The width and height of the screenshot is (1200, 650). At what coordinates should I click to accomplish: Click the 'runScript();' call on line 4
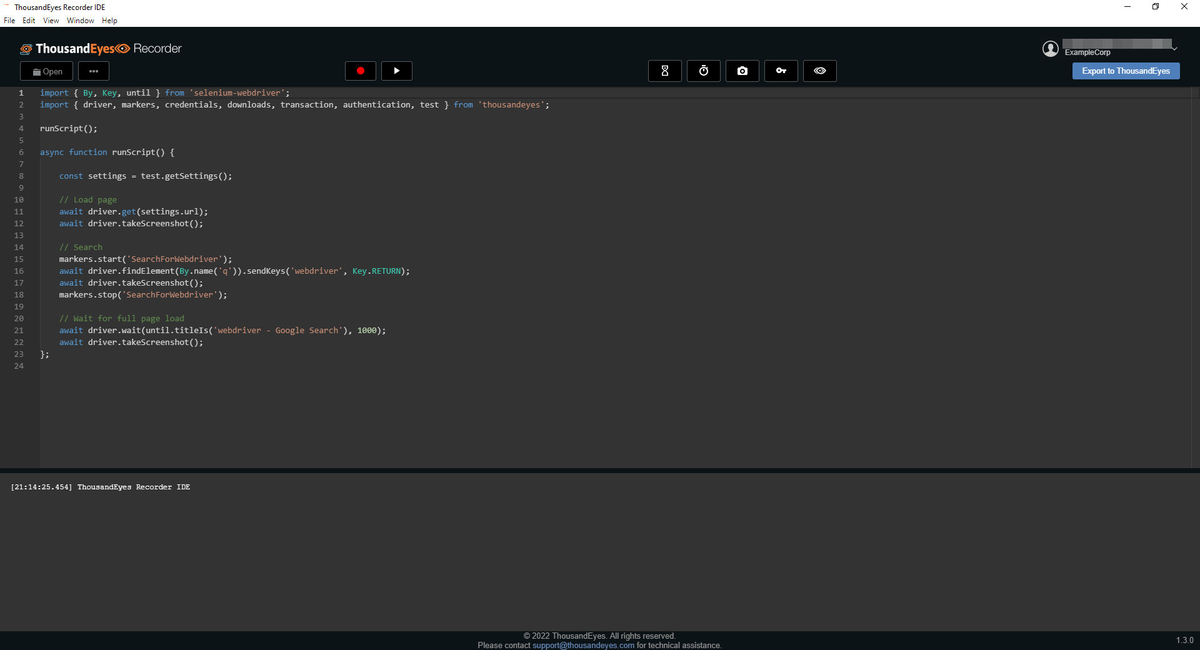pos(68,128)
